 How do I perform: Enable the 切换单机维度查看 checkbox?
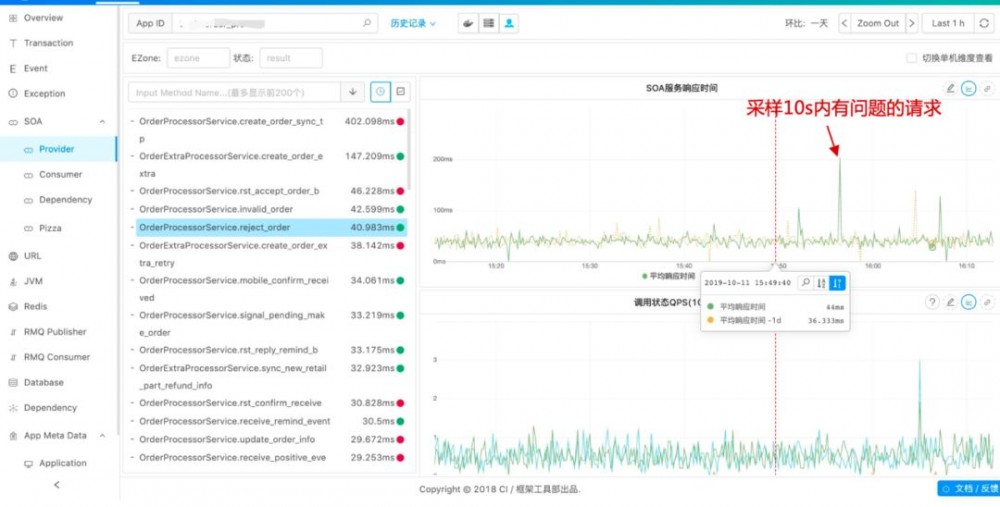coord(911,58)
